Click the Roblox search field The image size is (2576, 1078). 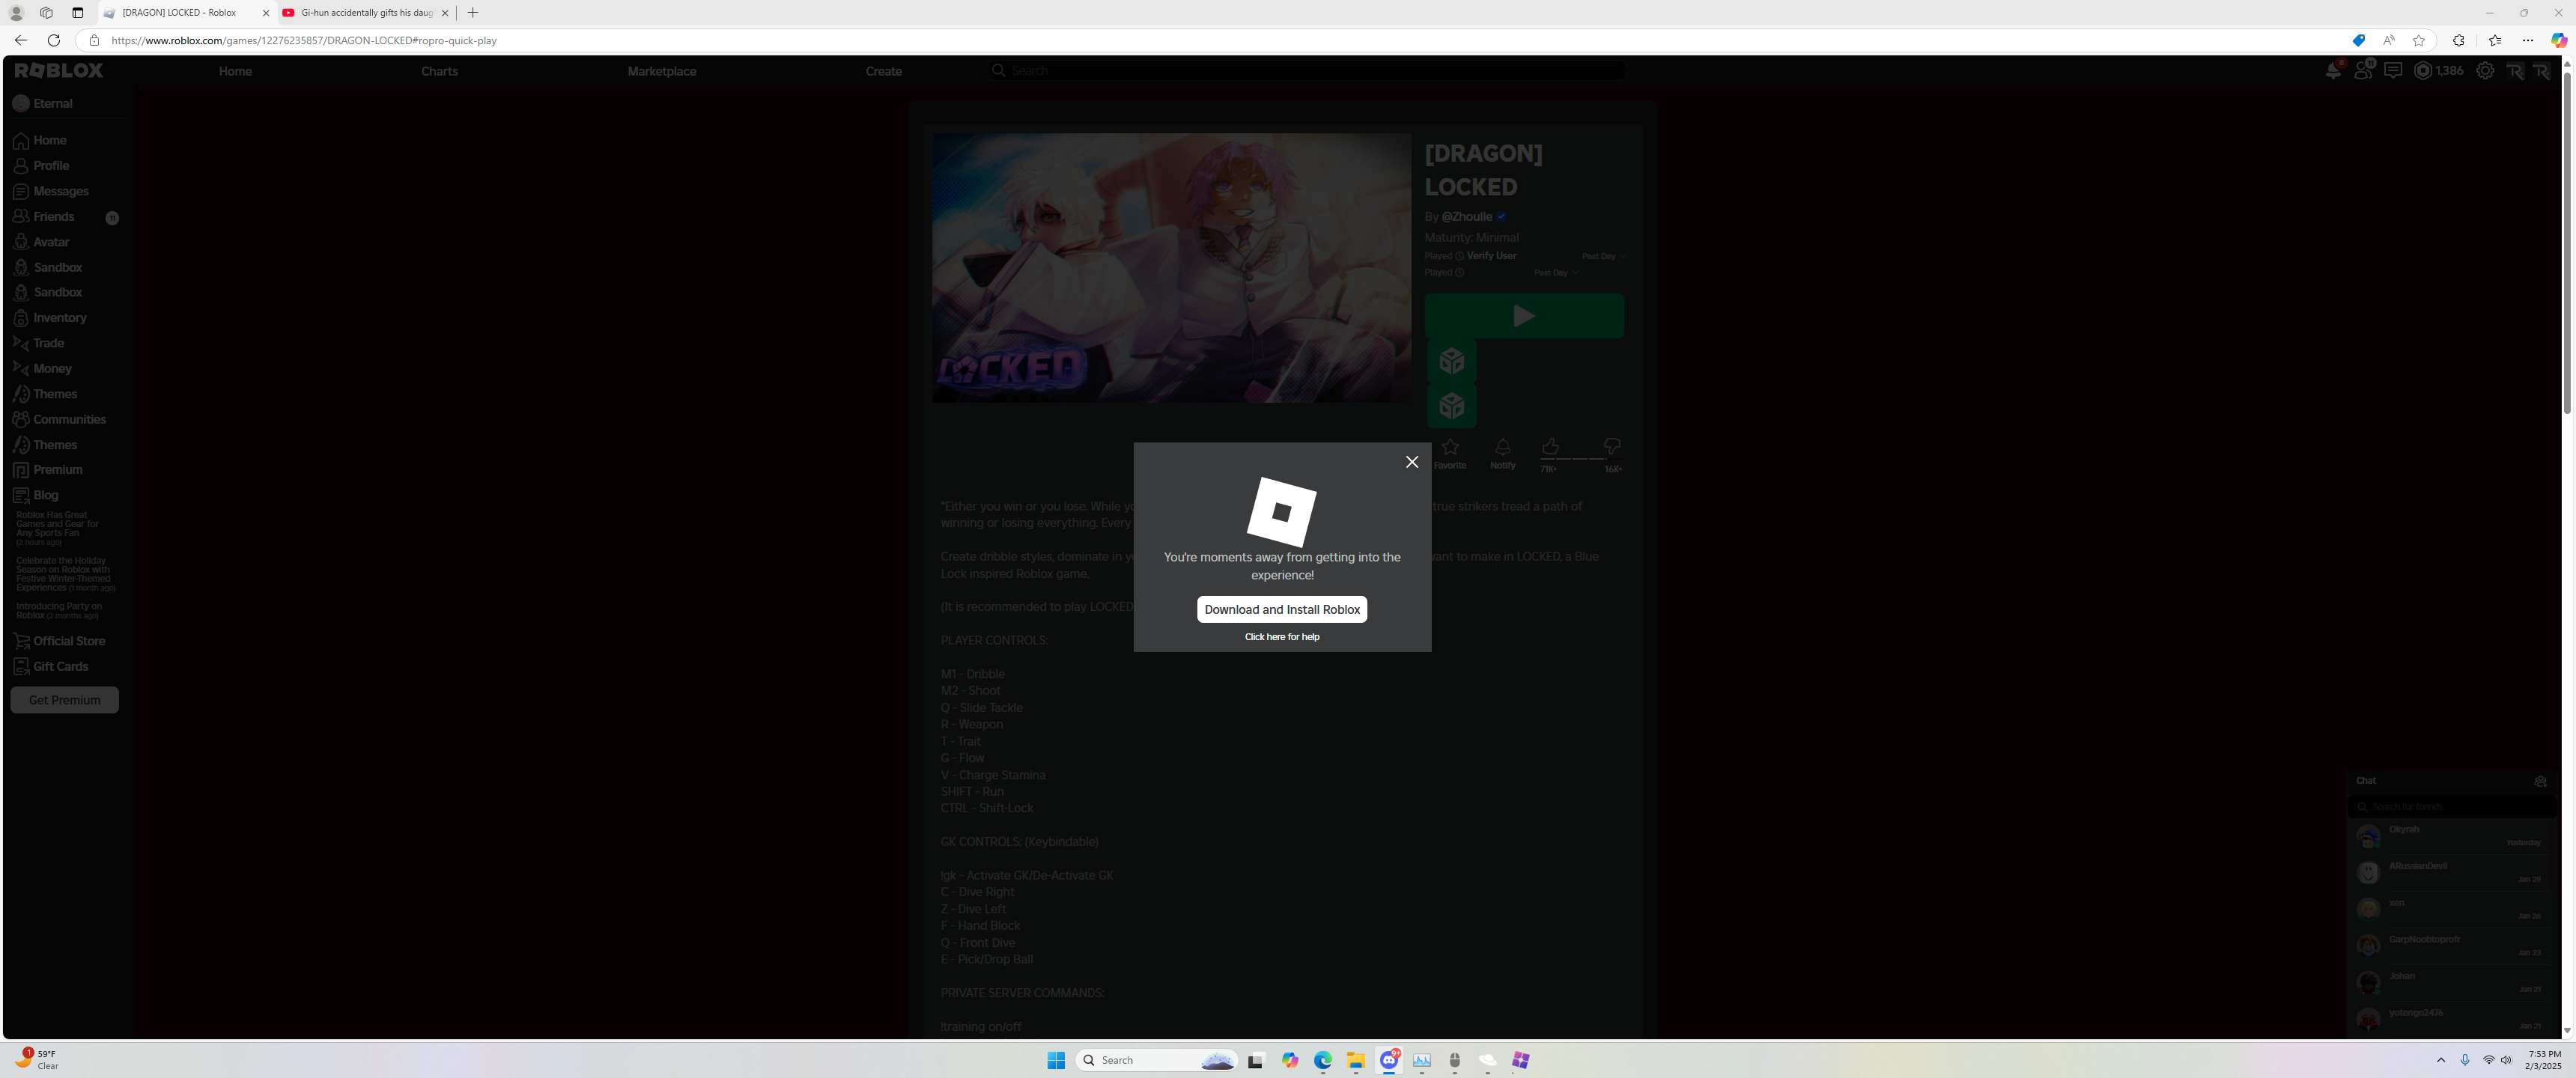point(1305,70)
